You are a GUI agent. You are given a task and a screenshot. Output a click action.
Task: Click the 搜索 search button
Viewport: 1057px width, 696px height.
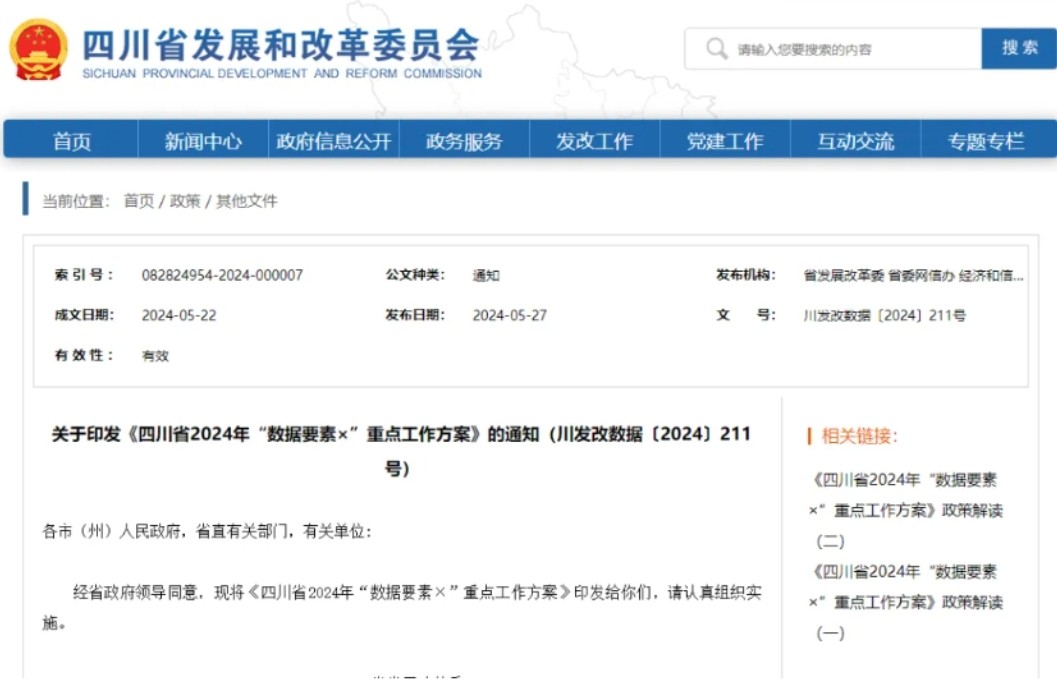pos(1019,49)
